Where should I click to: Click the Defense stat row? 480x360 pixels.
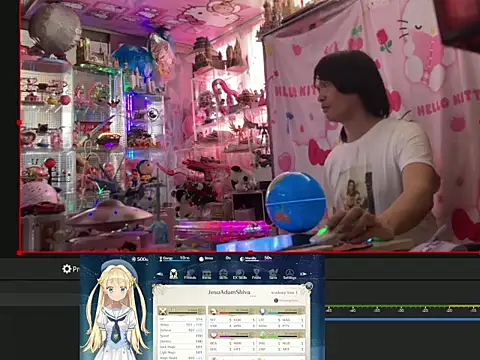click(181, 330)
